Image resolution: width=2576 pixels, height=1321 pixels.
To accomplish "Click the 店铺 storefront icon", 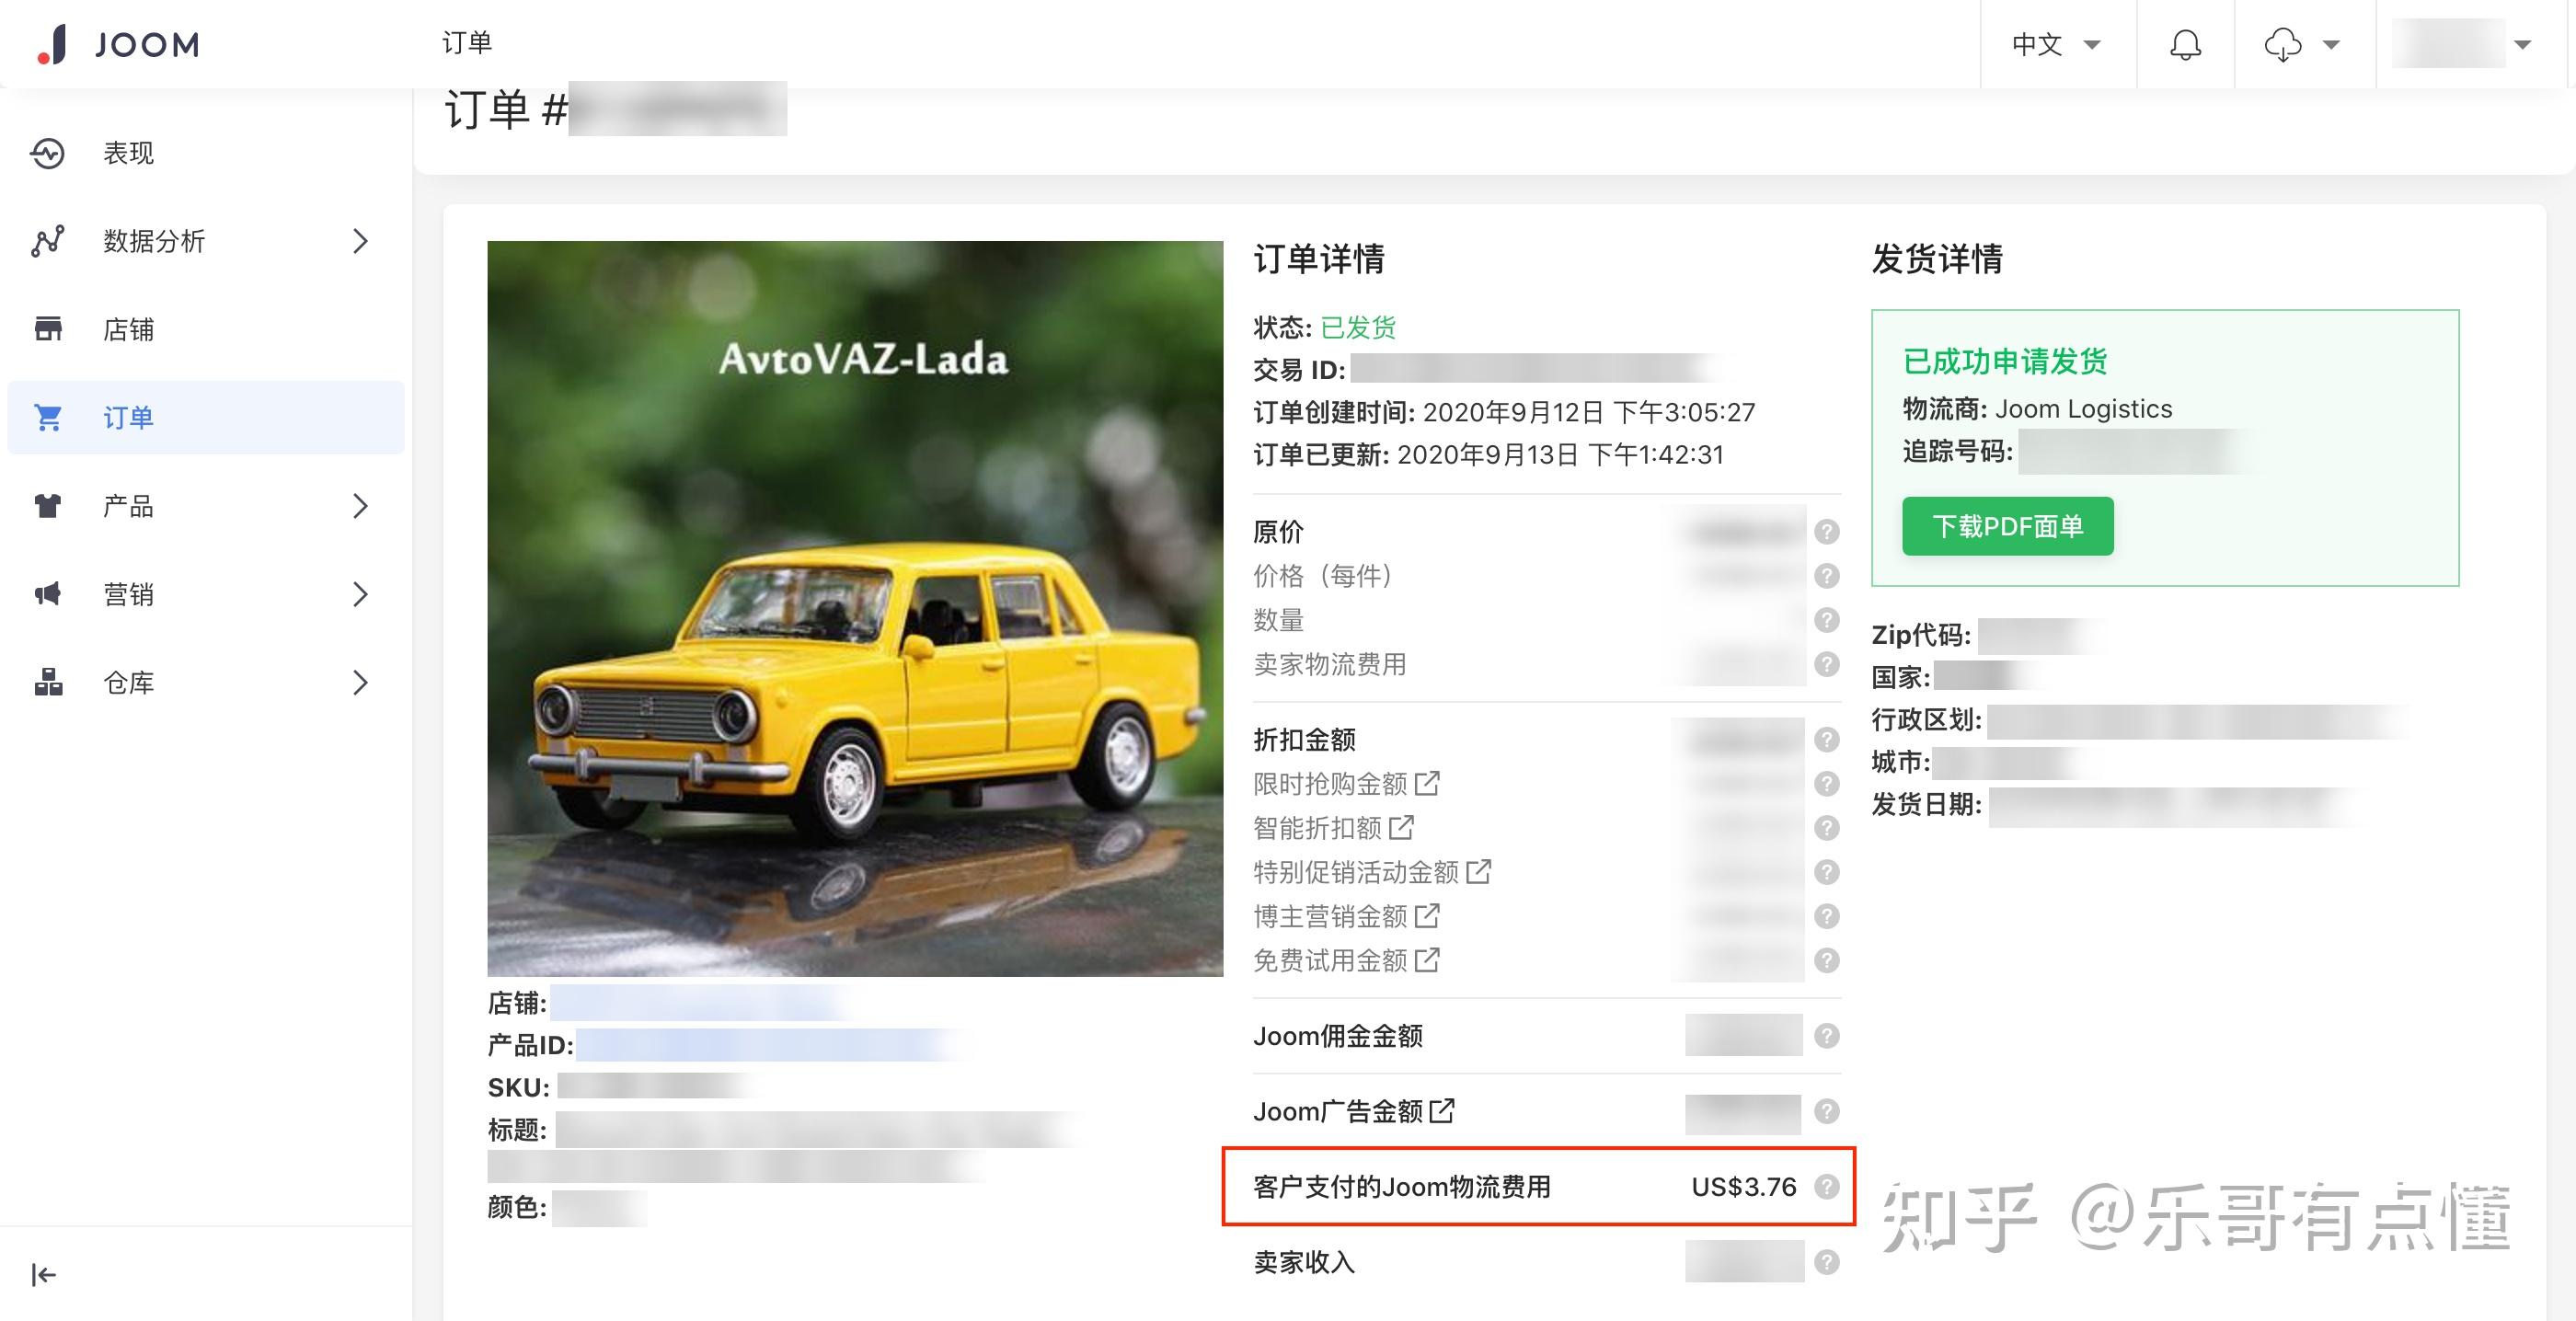I will click(48, 329).
